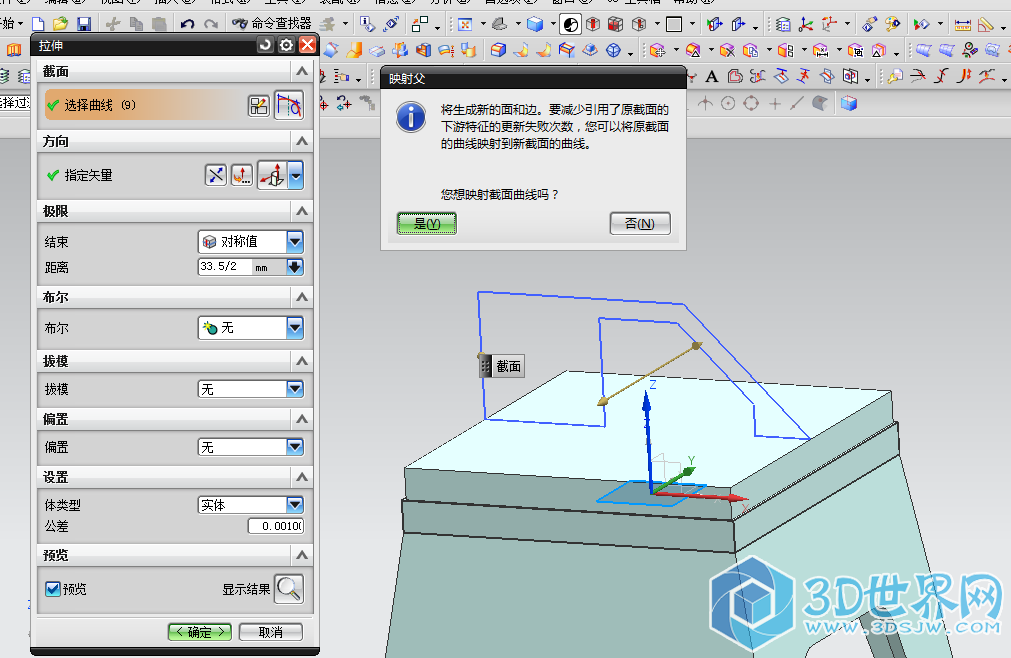Viewport: 1011px width, 658px height.
Task: Toggle point on face snap
Action: point(820,103)
